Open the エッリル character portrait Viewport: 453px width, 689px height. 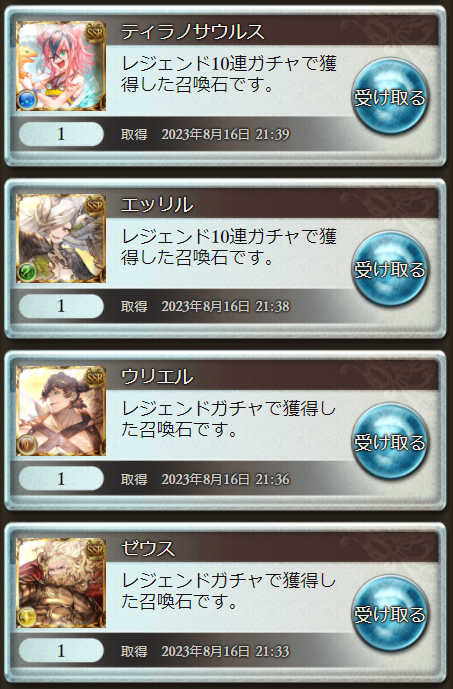(x=61, y=238)
